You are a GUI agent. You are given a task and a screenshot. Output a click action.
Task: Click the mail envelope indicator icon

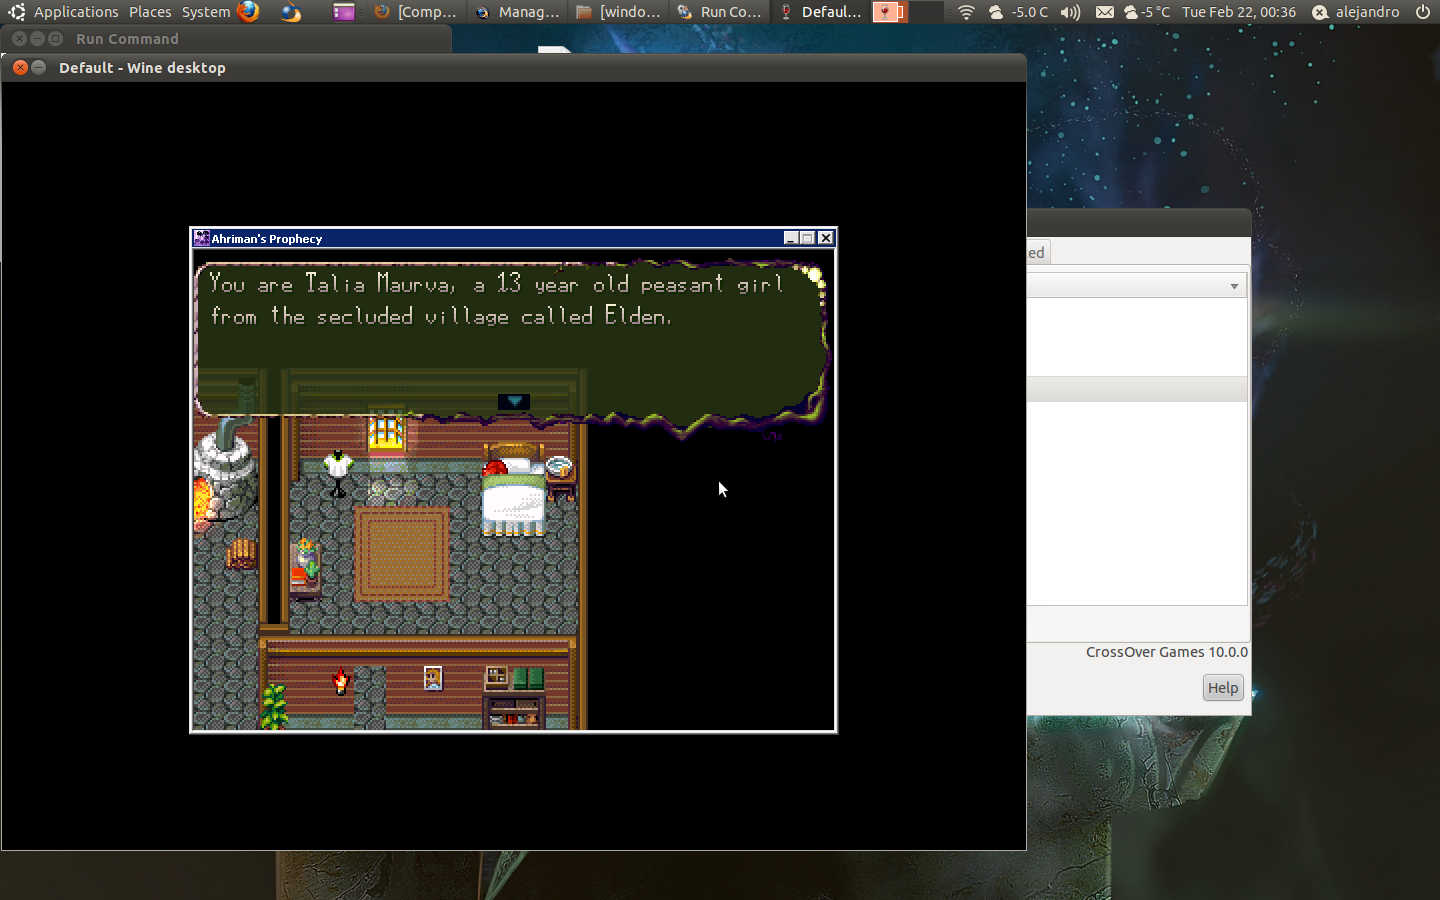tap(1104, 12)
